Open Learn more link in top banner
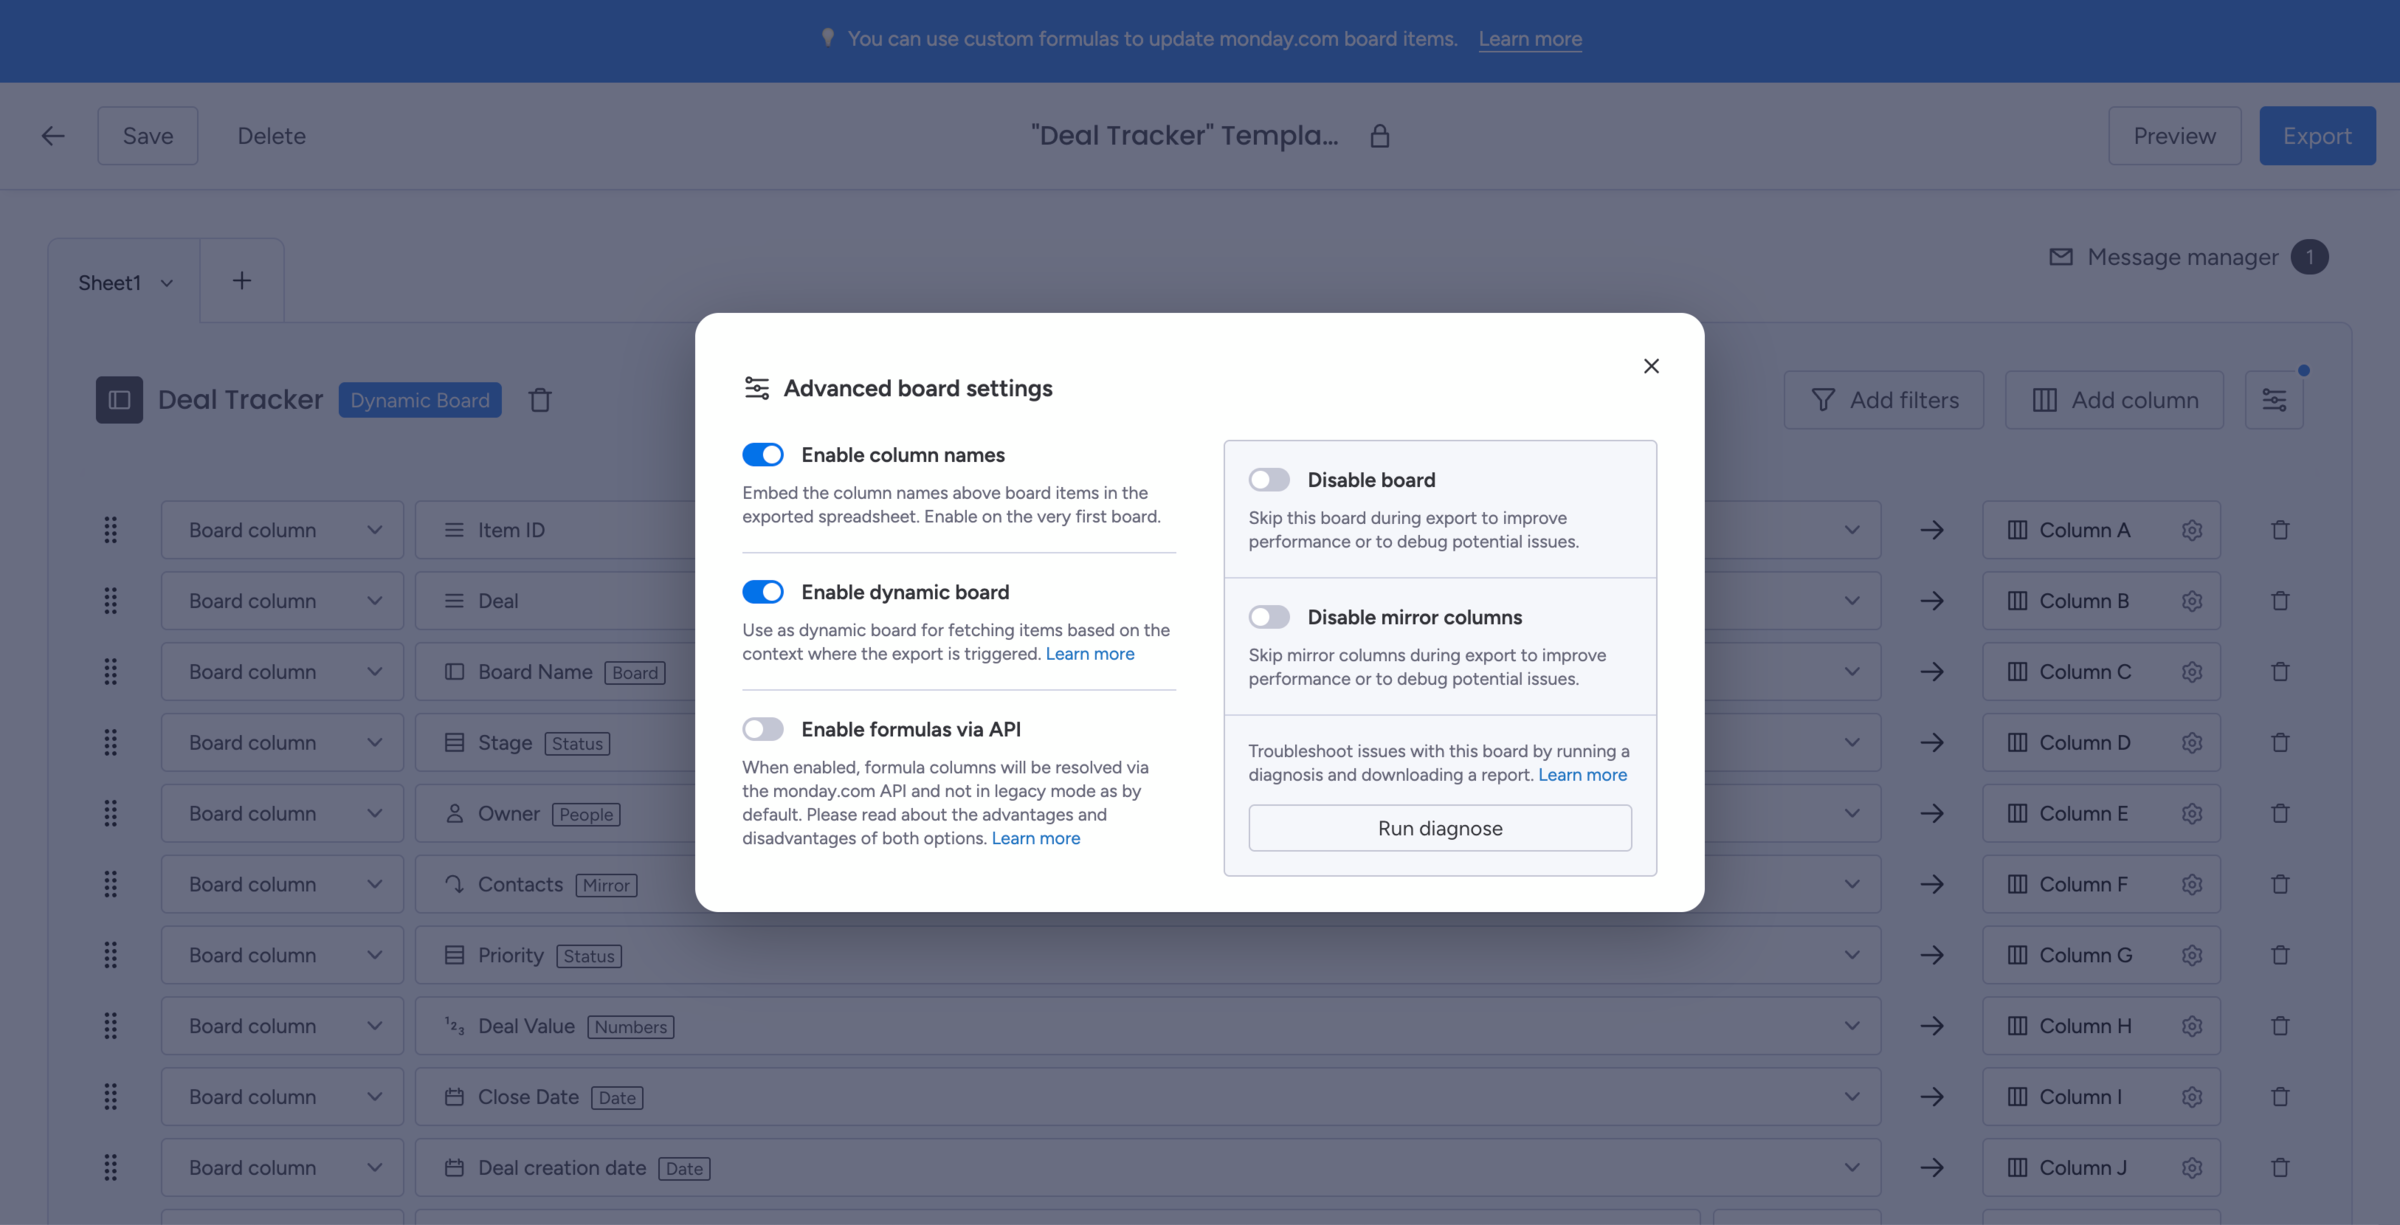 [1530, 39]
